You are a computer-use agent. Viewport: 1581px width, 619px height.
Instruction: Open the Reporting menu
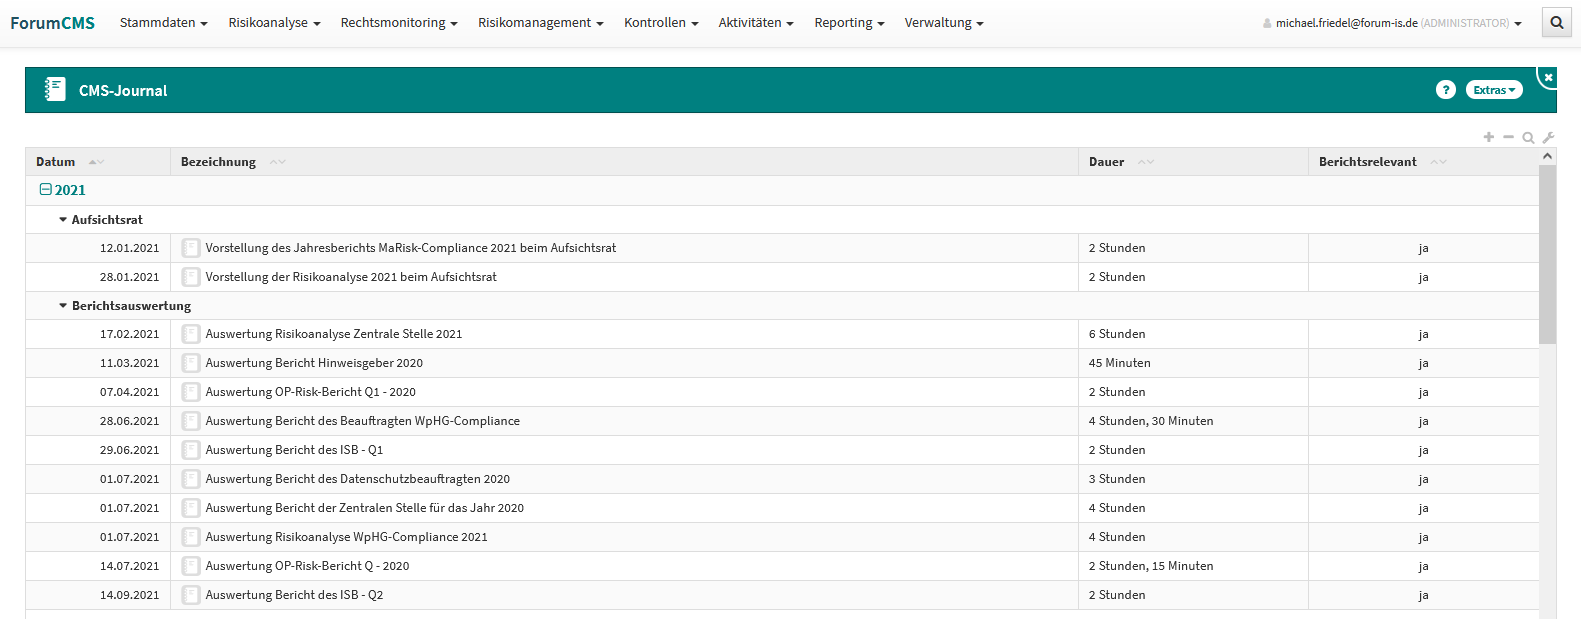pos(848,23)
